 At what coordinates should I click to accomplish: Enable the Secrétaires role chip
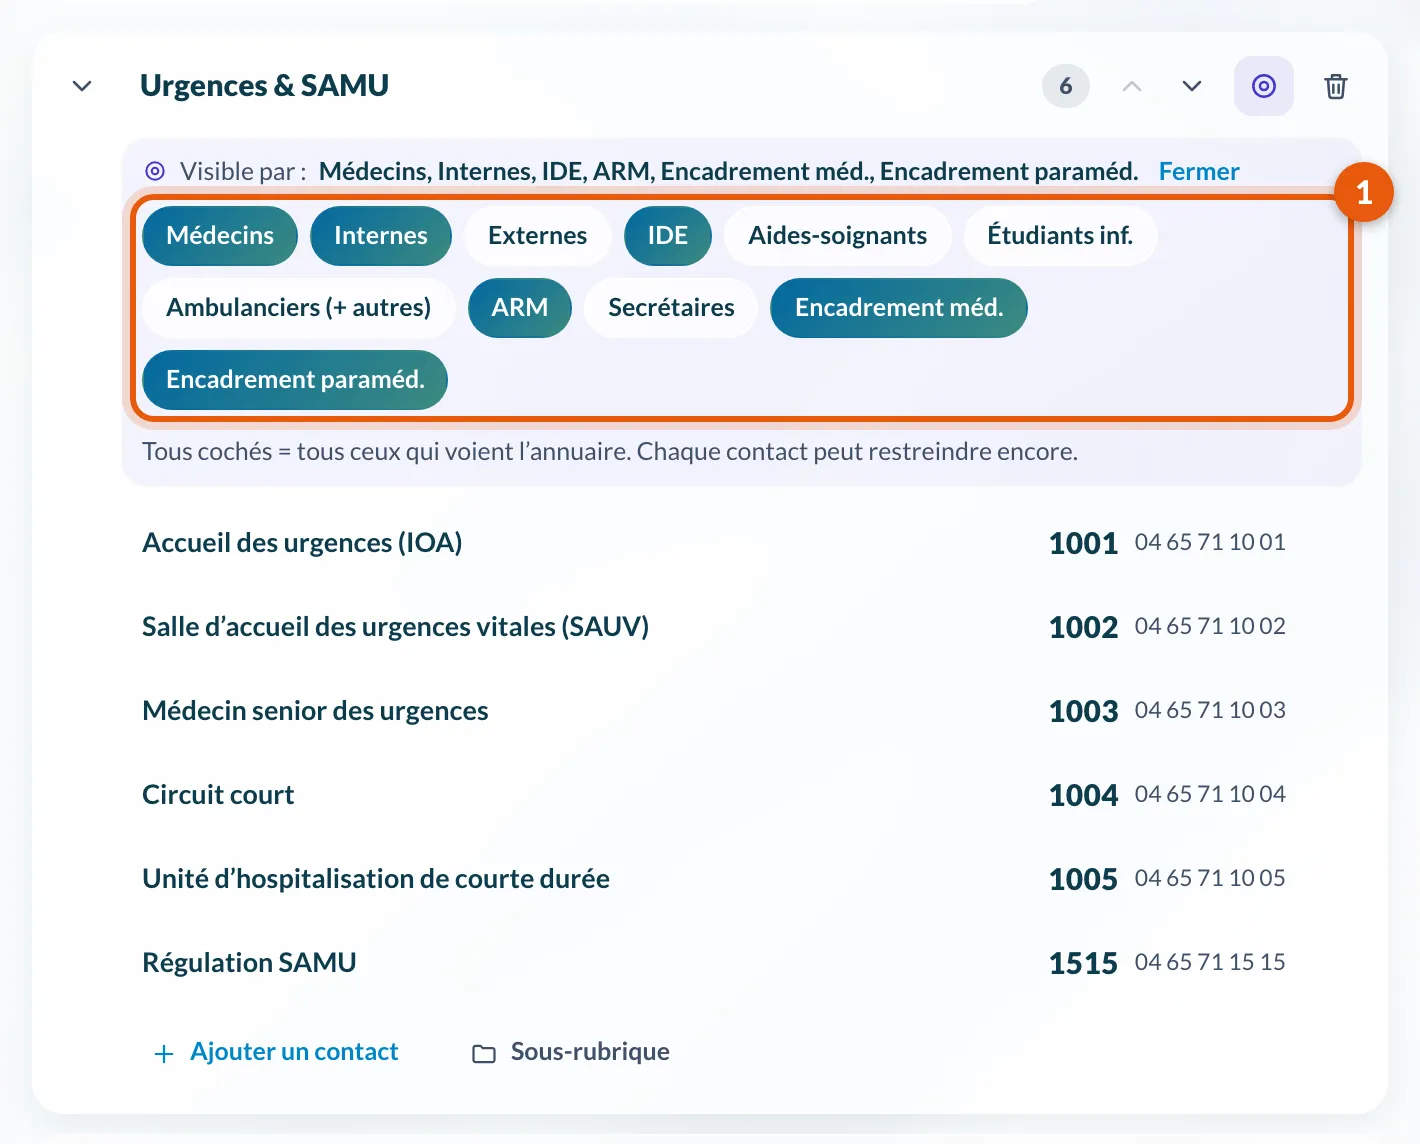pos(671,308)
